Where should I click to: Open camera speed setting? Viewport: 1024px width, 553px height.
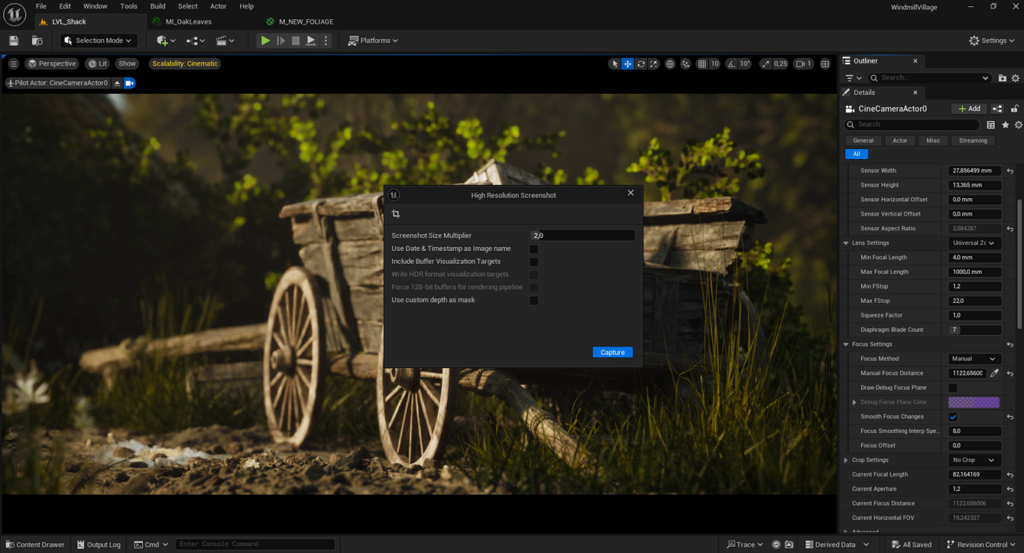click(x=803, y=64)
